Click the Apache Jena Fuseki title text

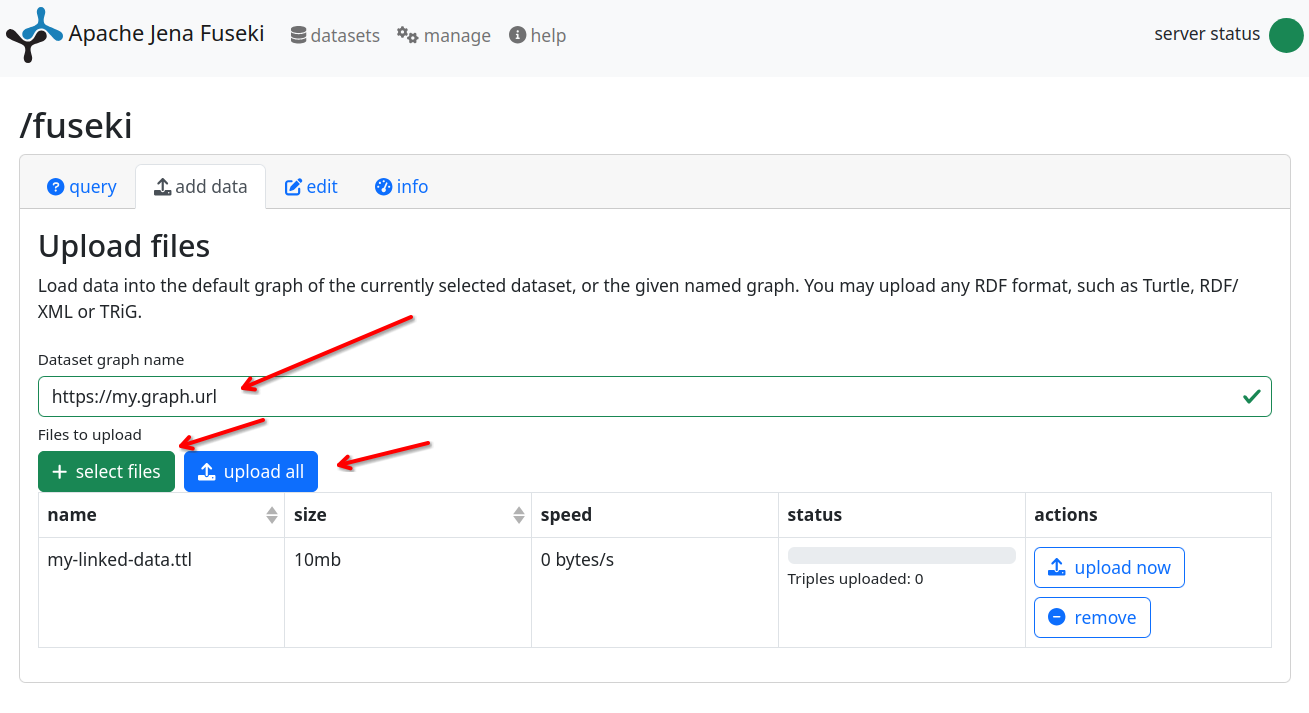[x=166, y=34]
